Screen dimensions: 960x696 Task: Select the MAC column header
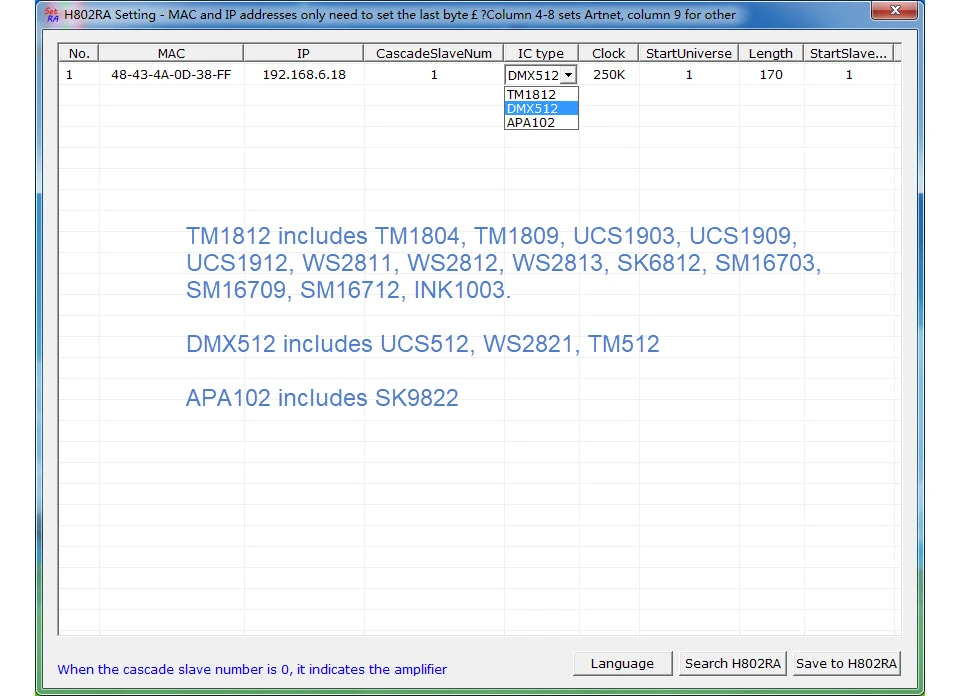point(171,53)
